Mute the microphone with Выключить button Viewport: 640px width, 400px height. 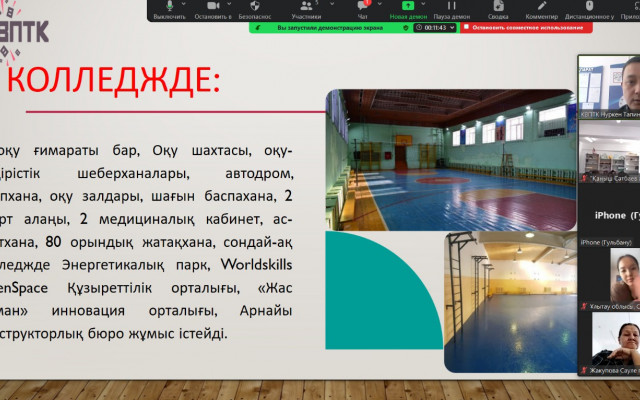[x=168, y=10]
